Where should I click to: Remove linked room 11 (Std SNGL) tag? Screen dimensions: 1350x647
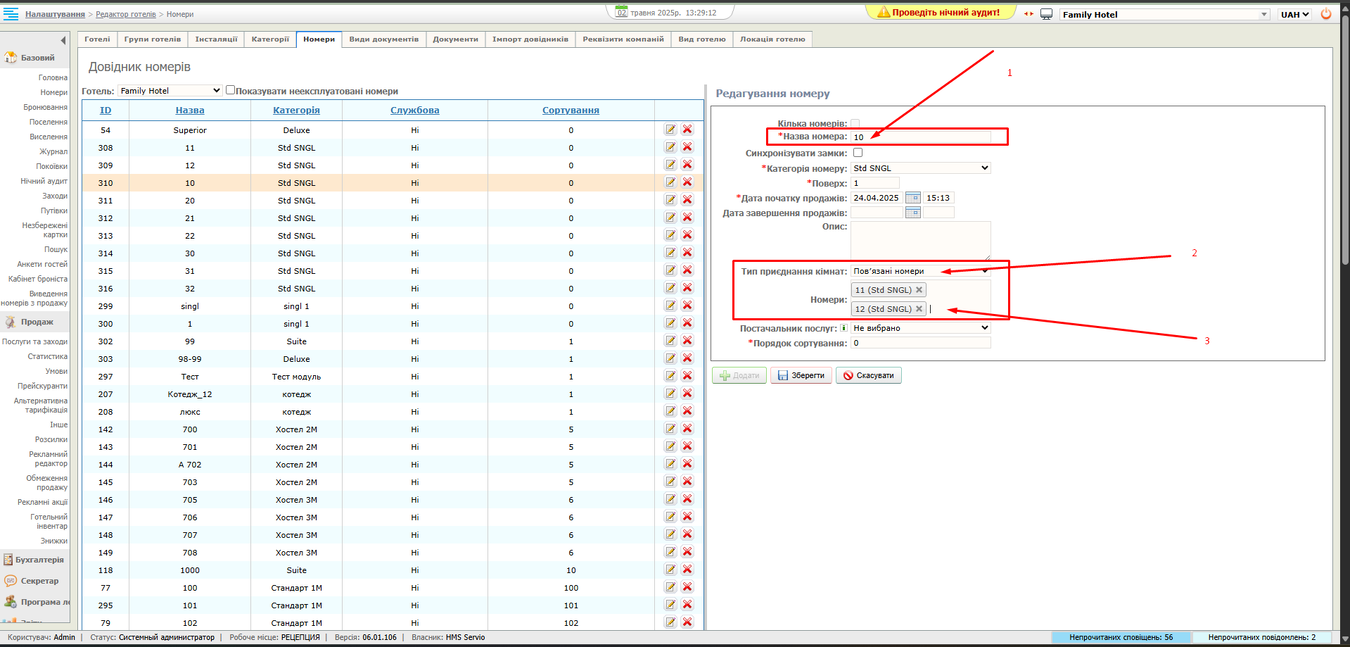click(919, 290)
